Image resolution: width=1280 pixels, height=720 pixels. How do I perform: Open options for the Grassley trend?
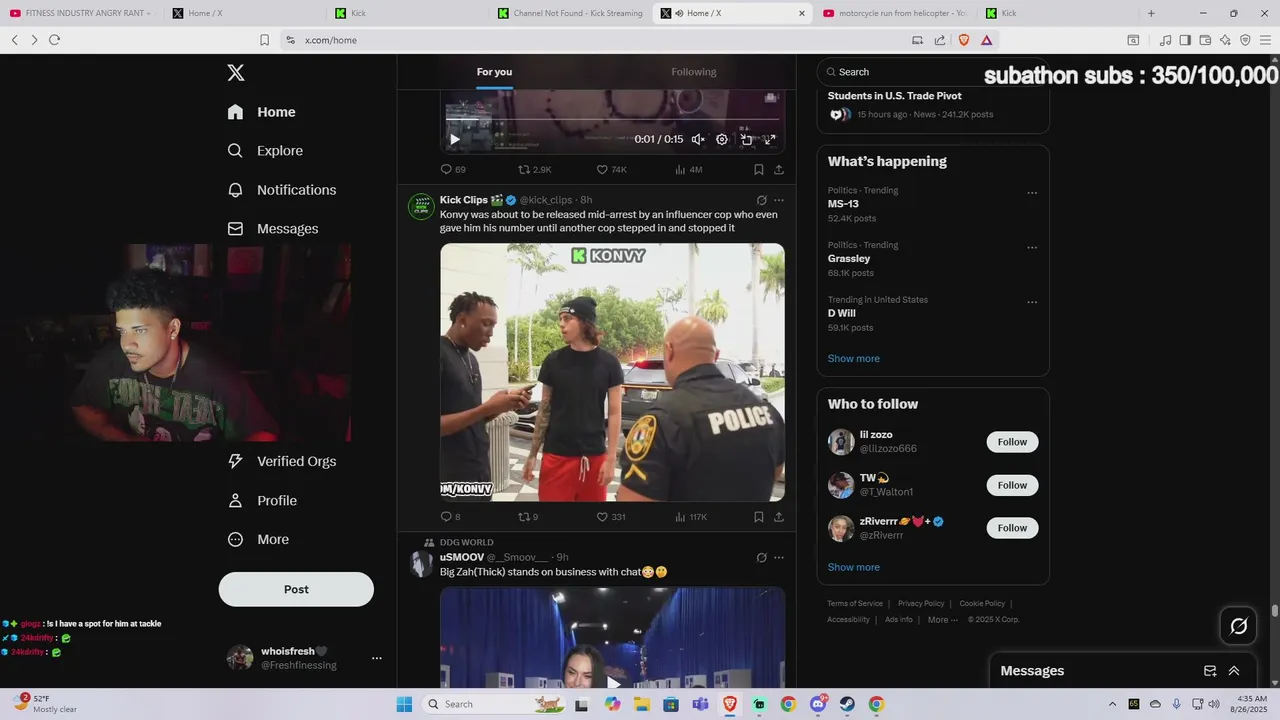click(x=1032, y=248)
